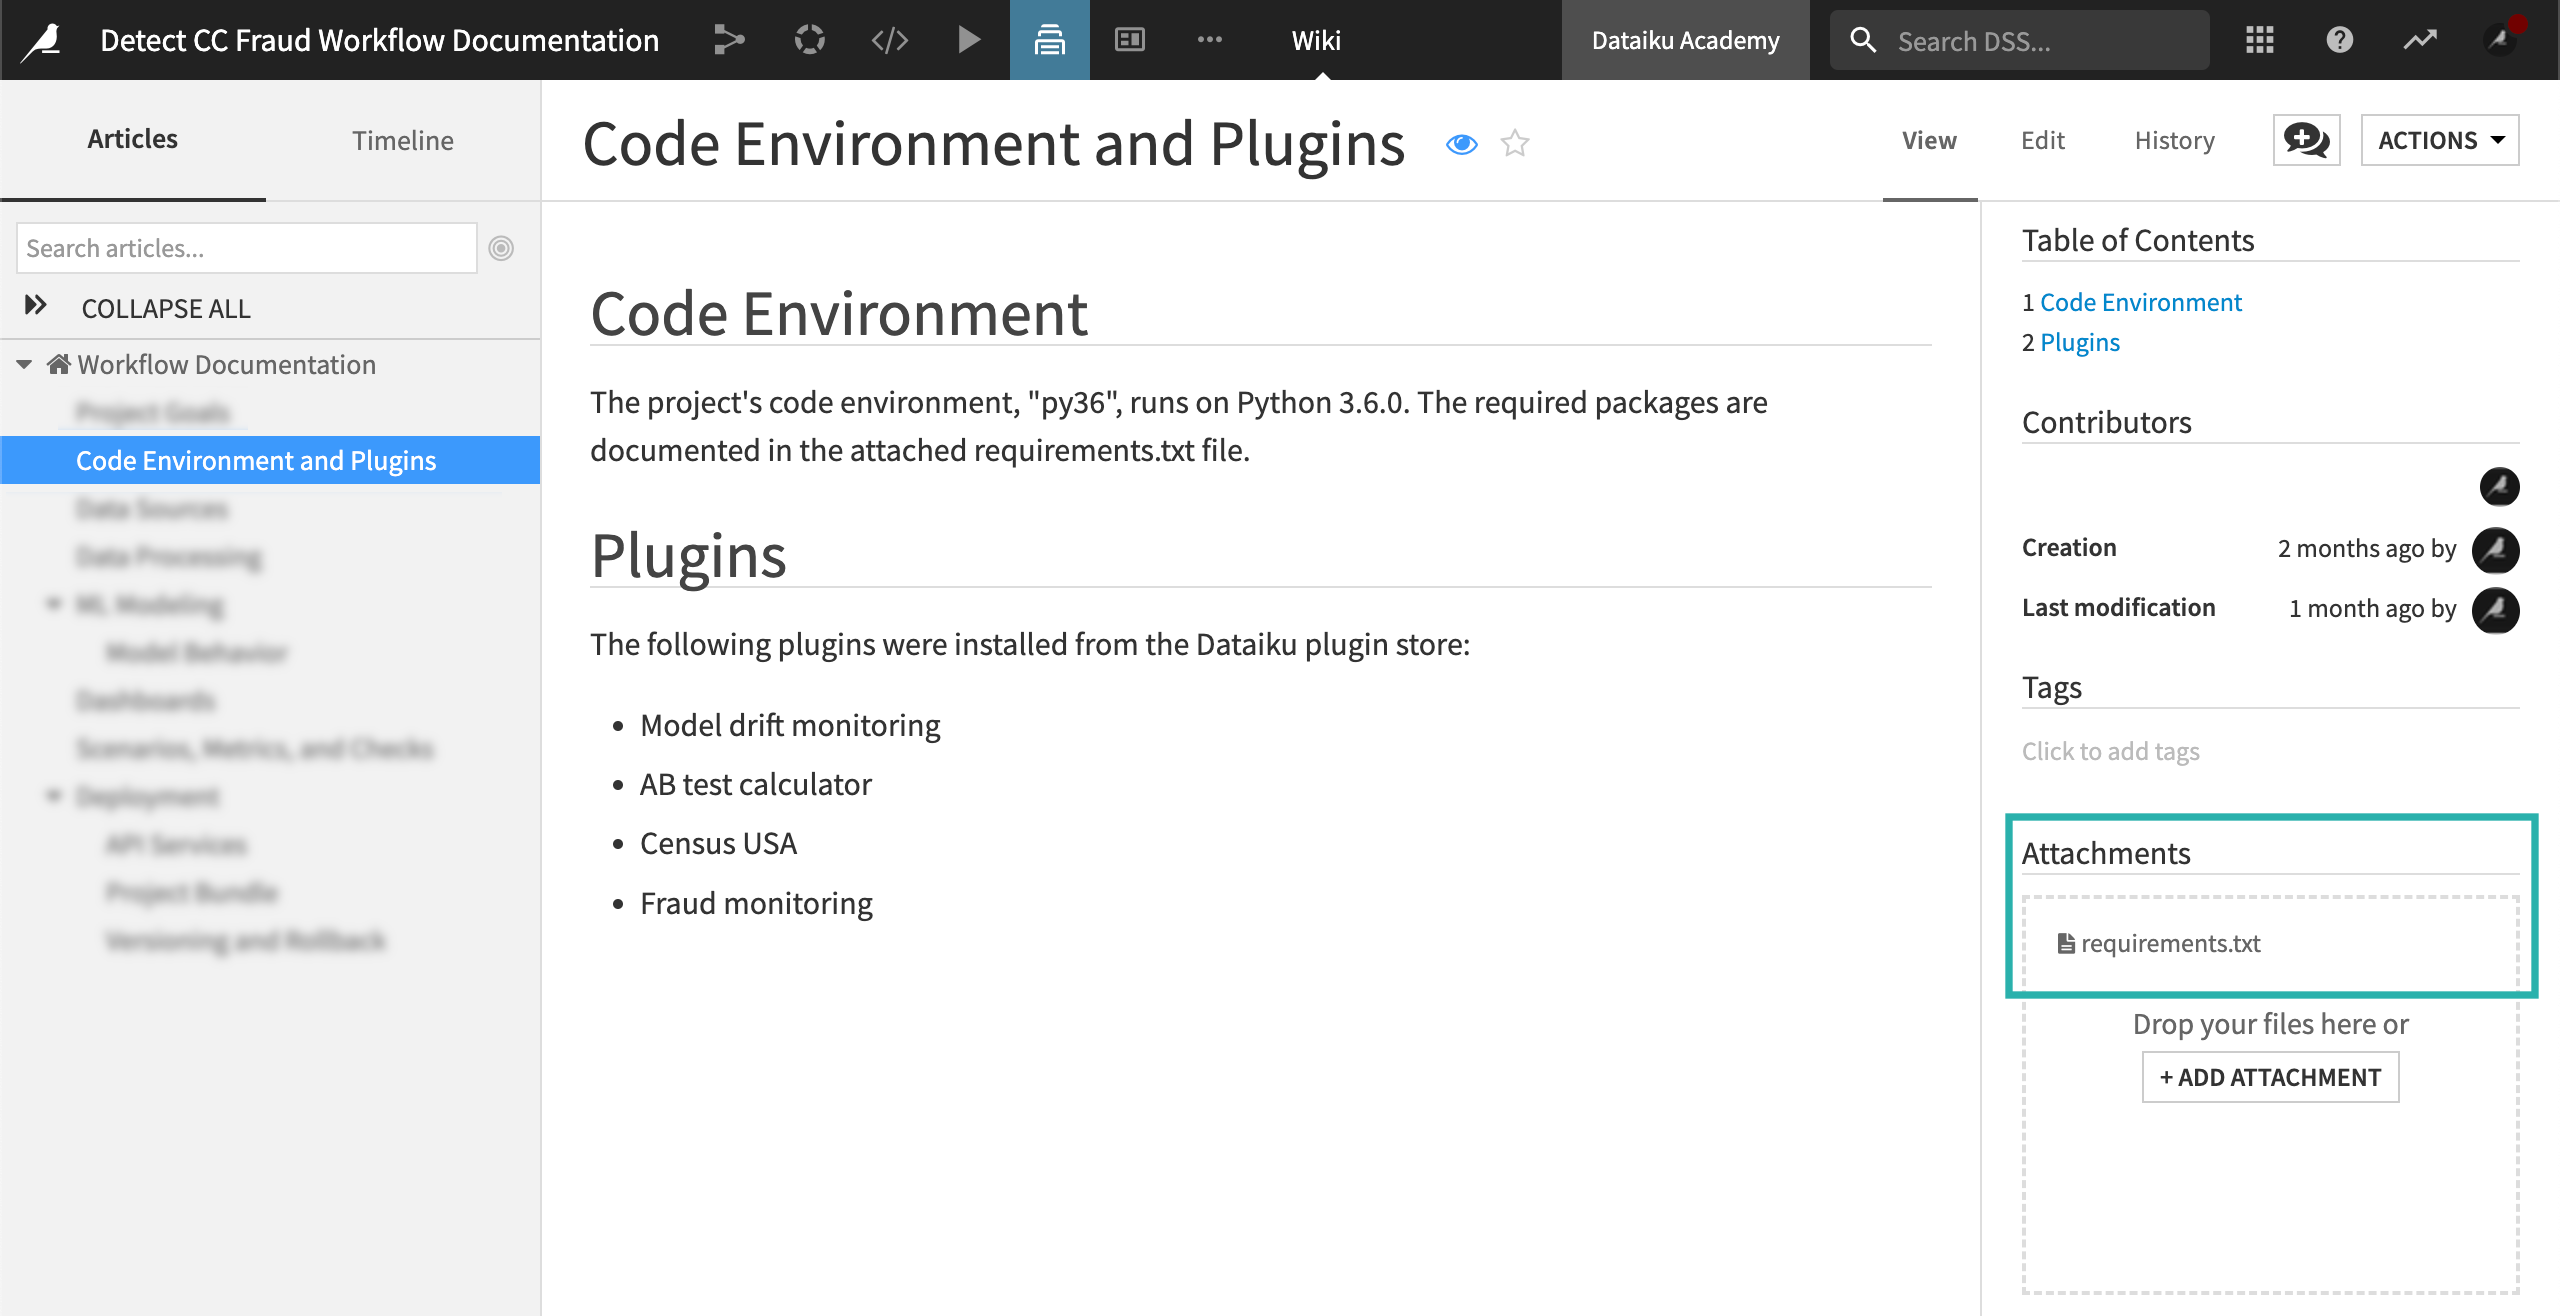Open the code notebooks icon
The image size is (2560, 1316).
tap(889, 39)
